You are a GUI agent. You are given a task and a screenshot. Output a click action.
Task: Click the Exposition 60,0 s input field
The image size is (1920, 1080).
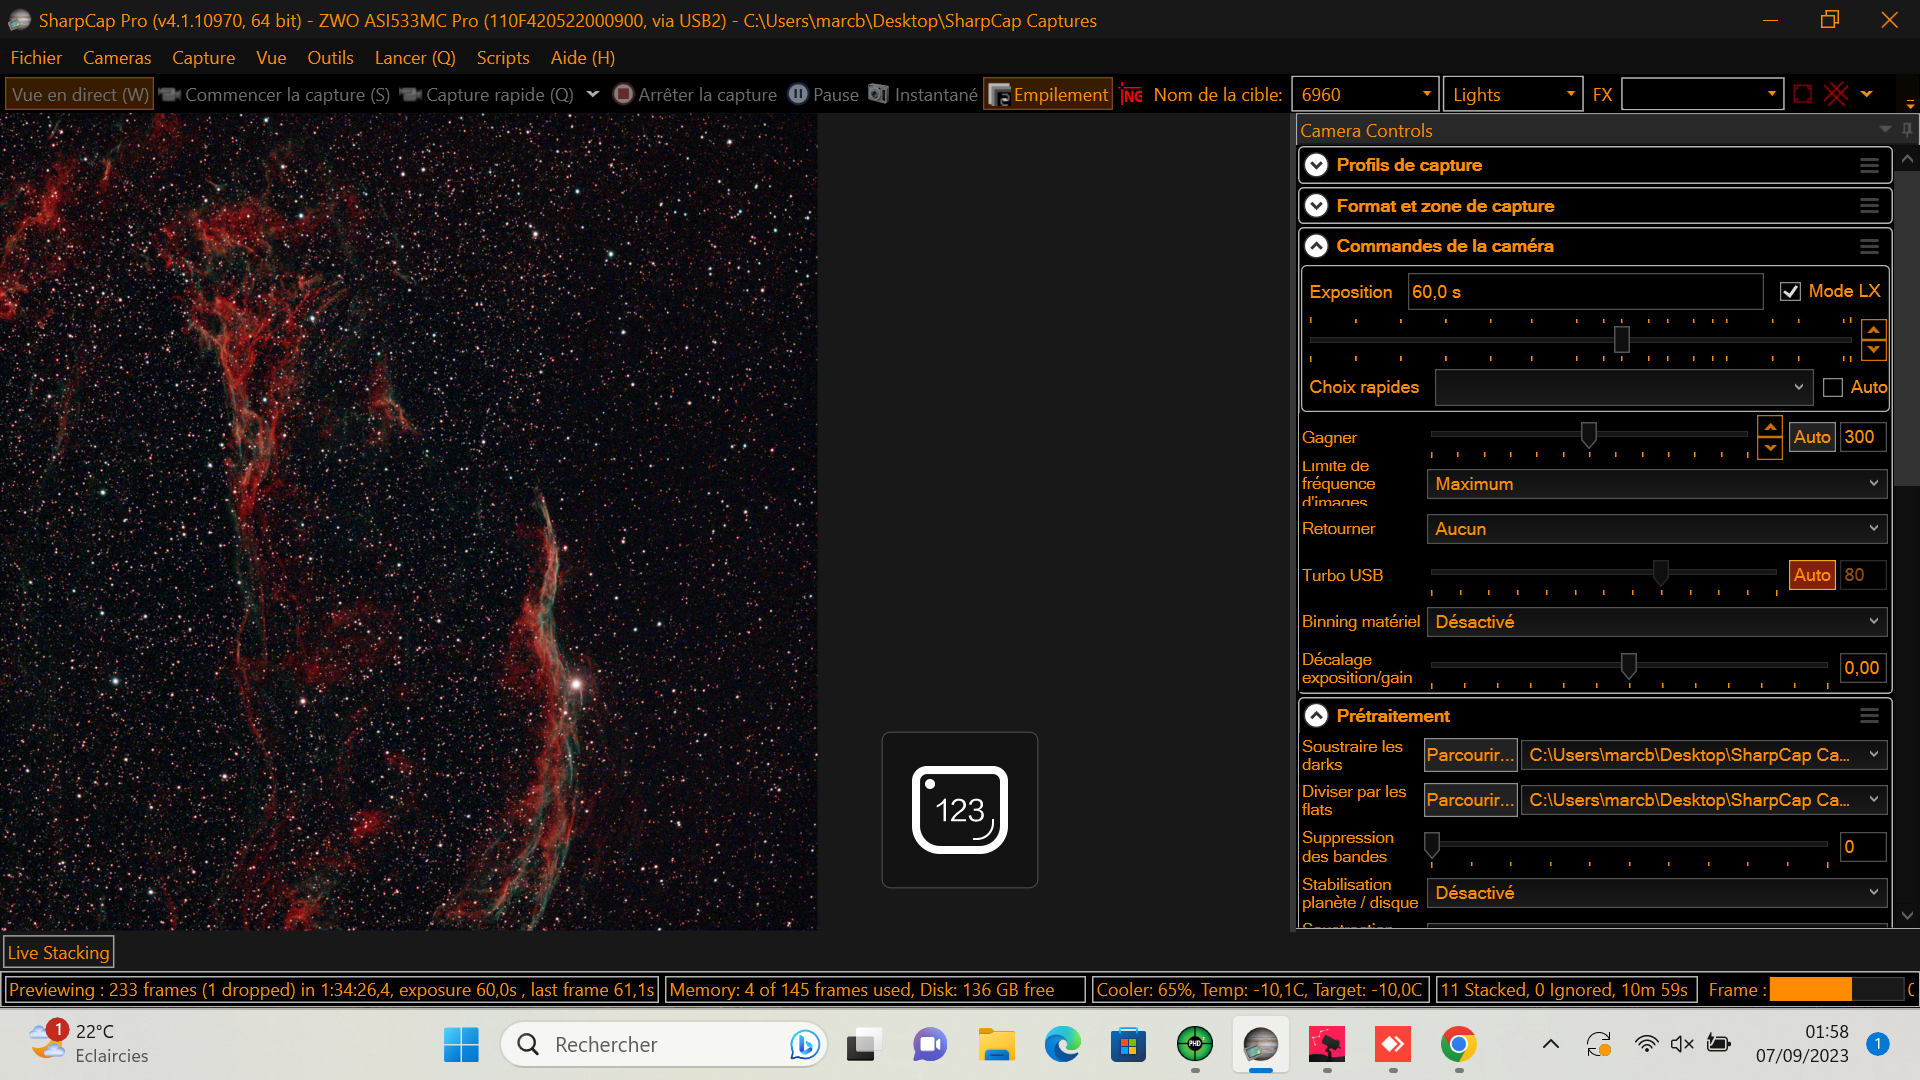pyautogui.click(x=1585, y=292)
